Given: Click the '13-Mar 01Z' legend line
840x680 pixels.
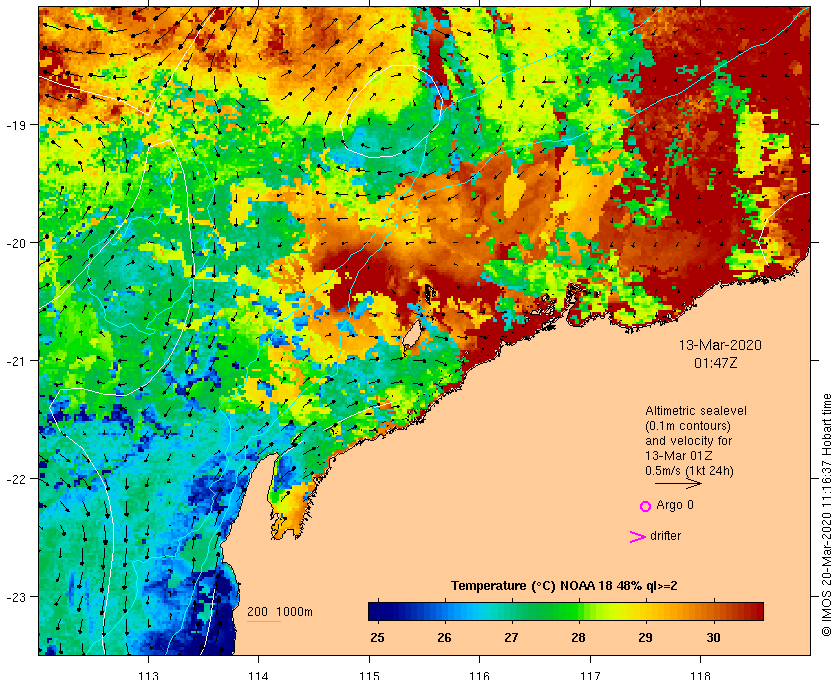Looking at the screenshot, I should coord(679,456).
